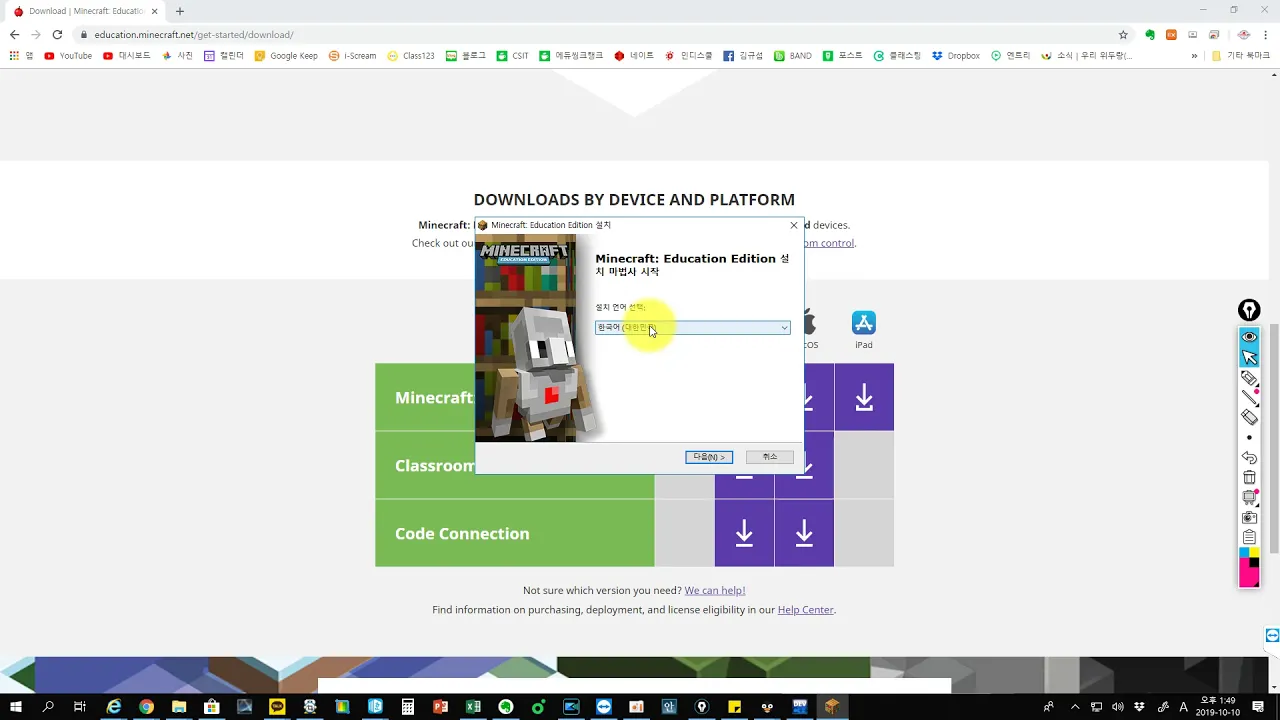1280x720 pixels.
Task: Open a new Chrome tab
Action: click(180, 11)
